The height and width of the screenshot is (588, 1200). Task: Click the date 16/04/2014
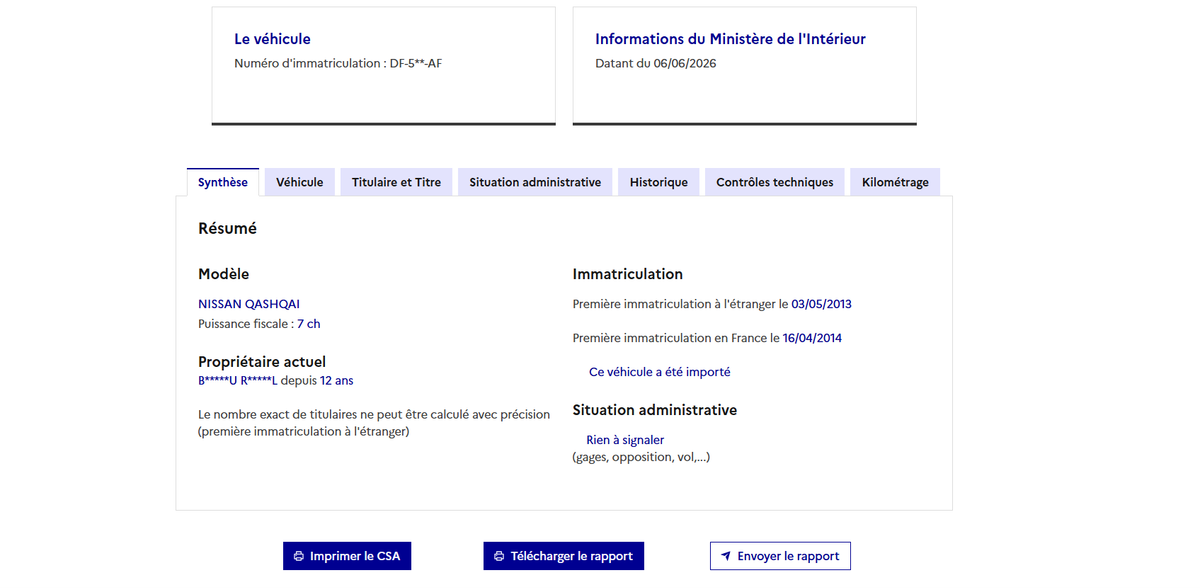point(812,338)
